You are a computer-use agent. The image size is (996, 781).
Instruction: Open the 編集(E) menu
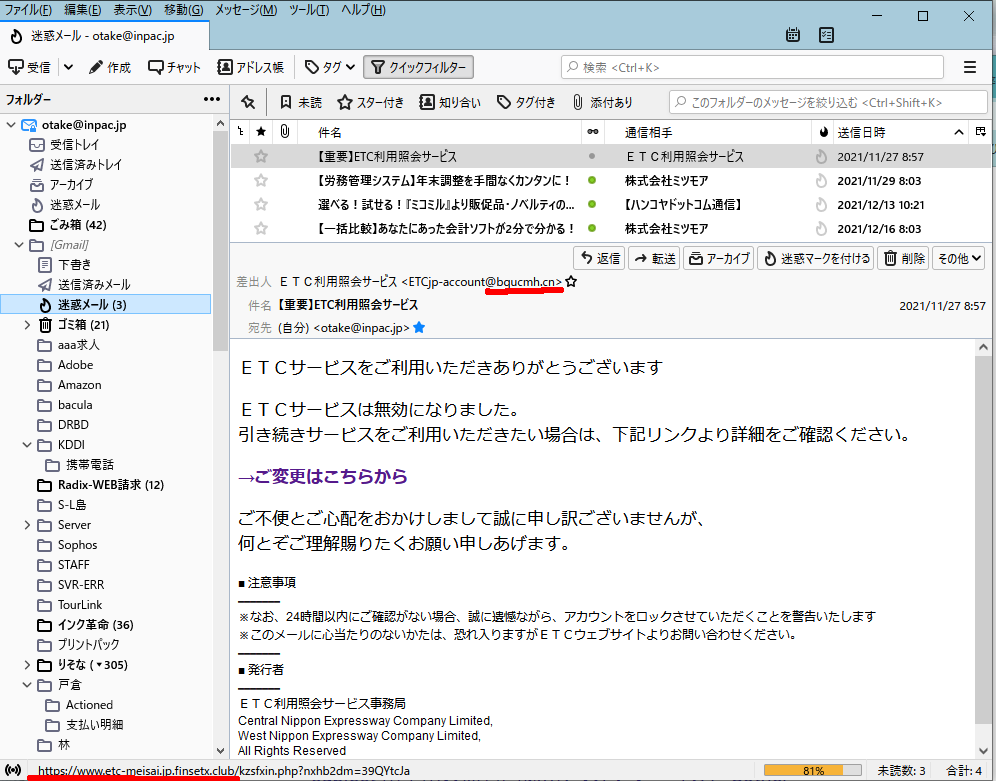click(83, 10)
